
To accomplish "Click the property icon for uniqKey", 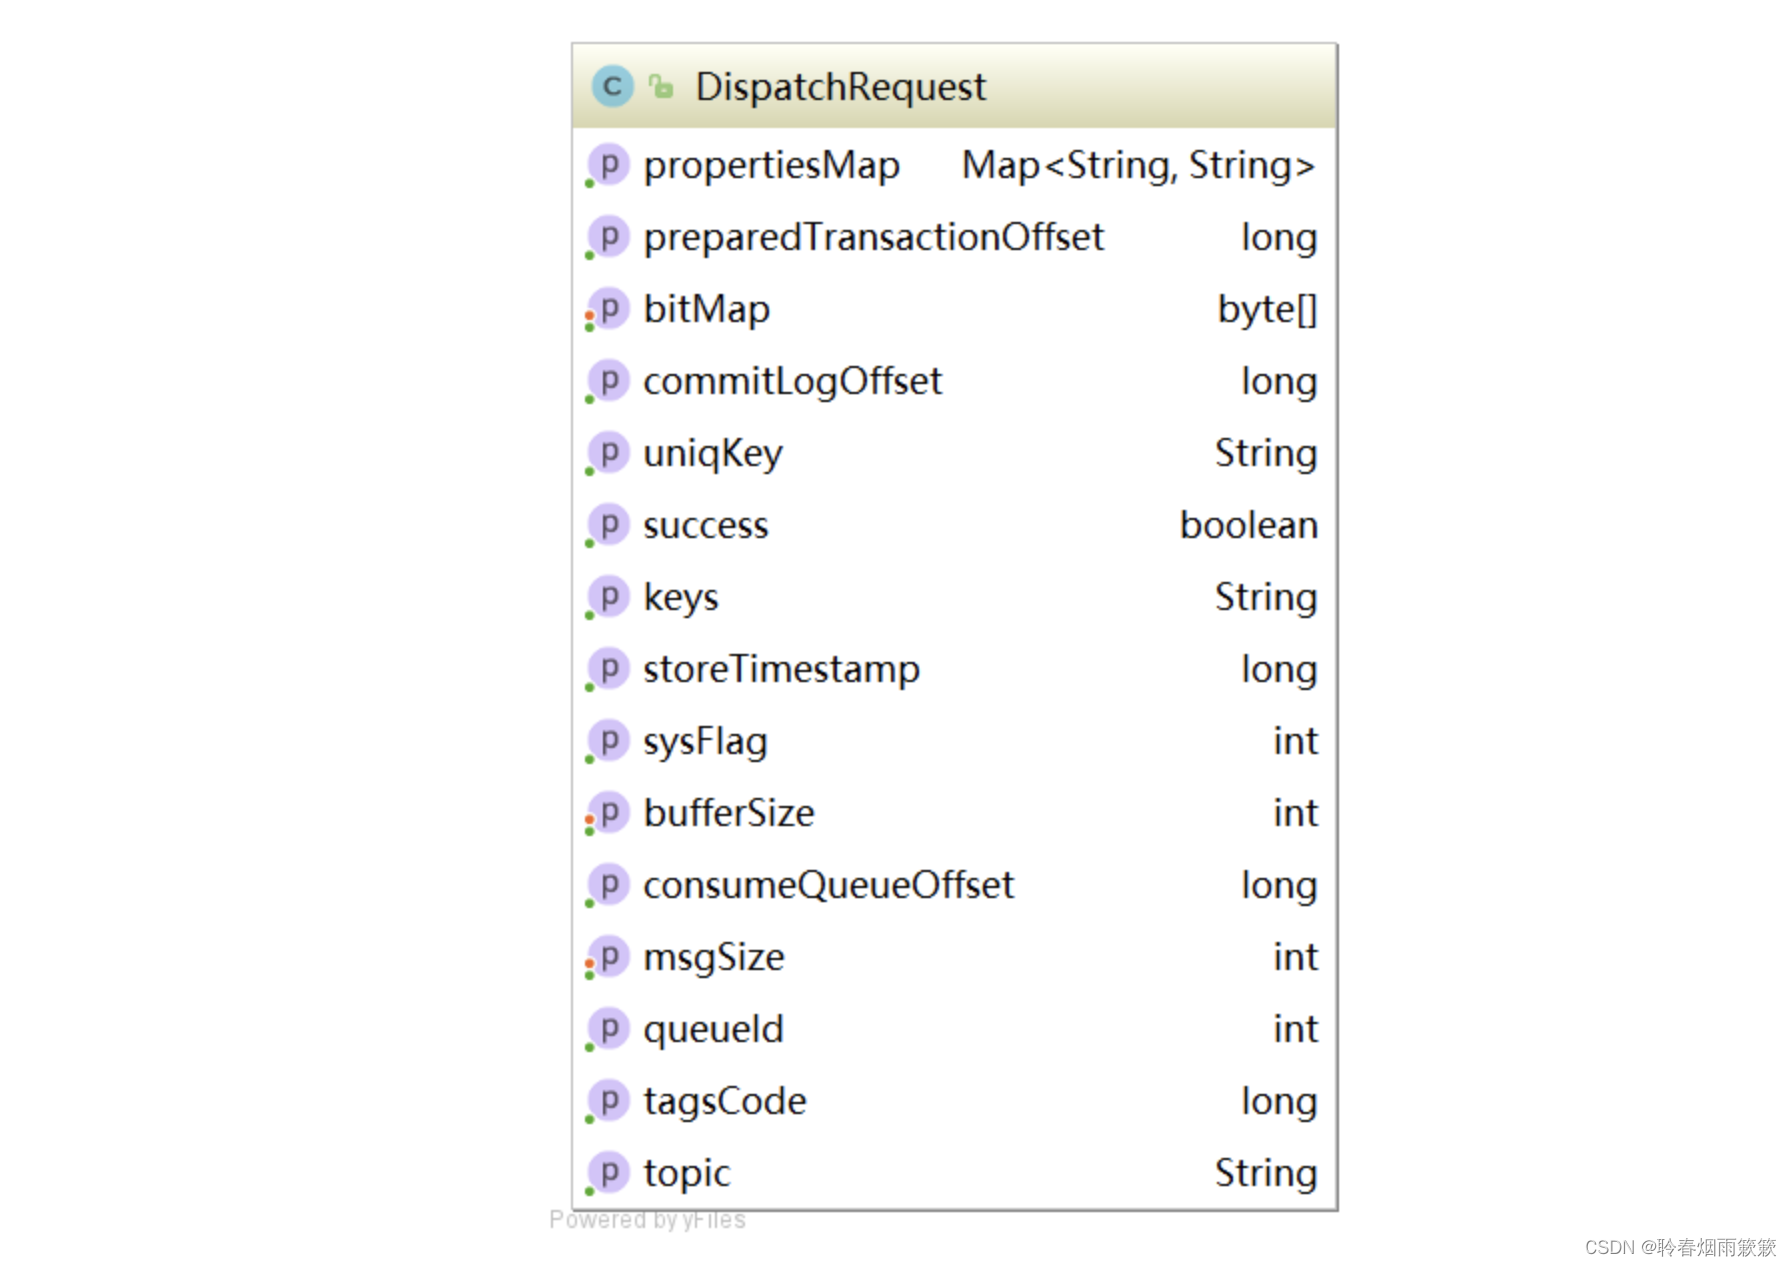I will 608,453.
